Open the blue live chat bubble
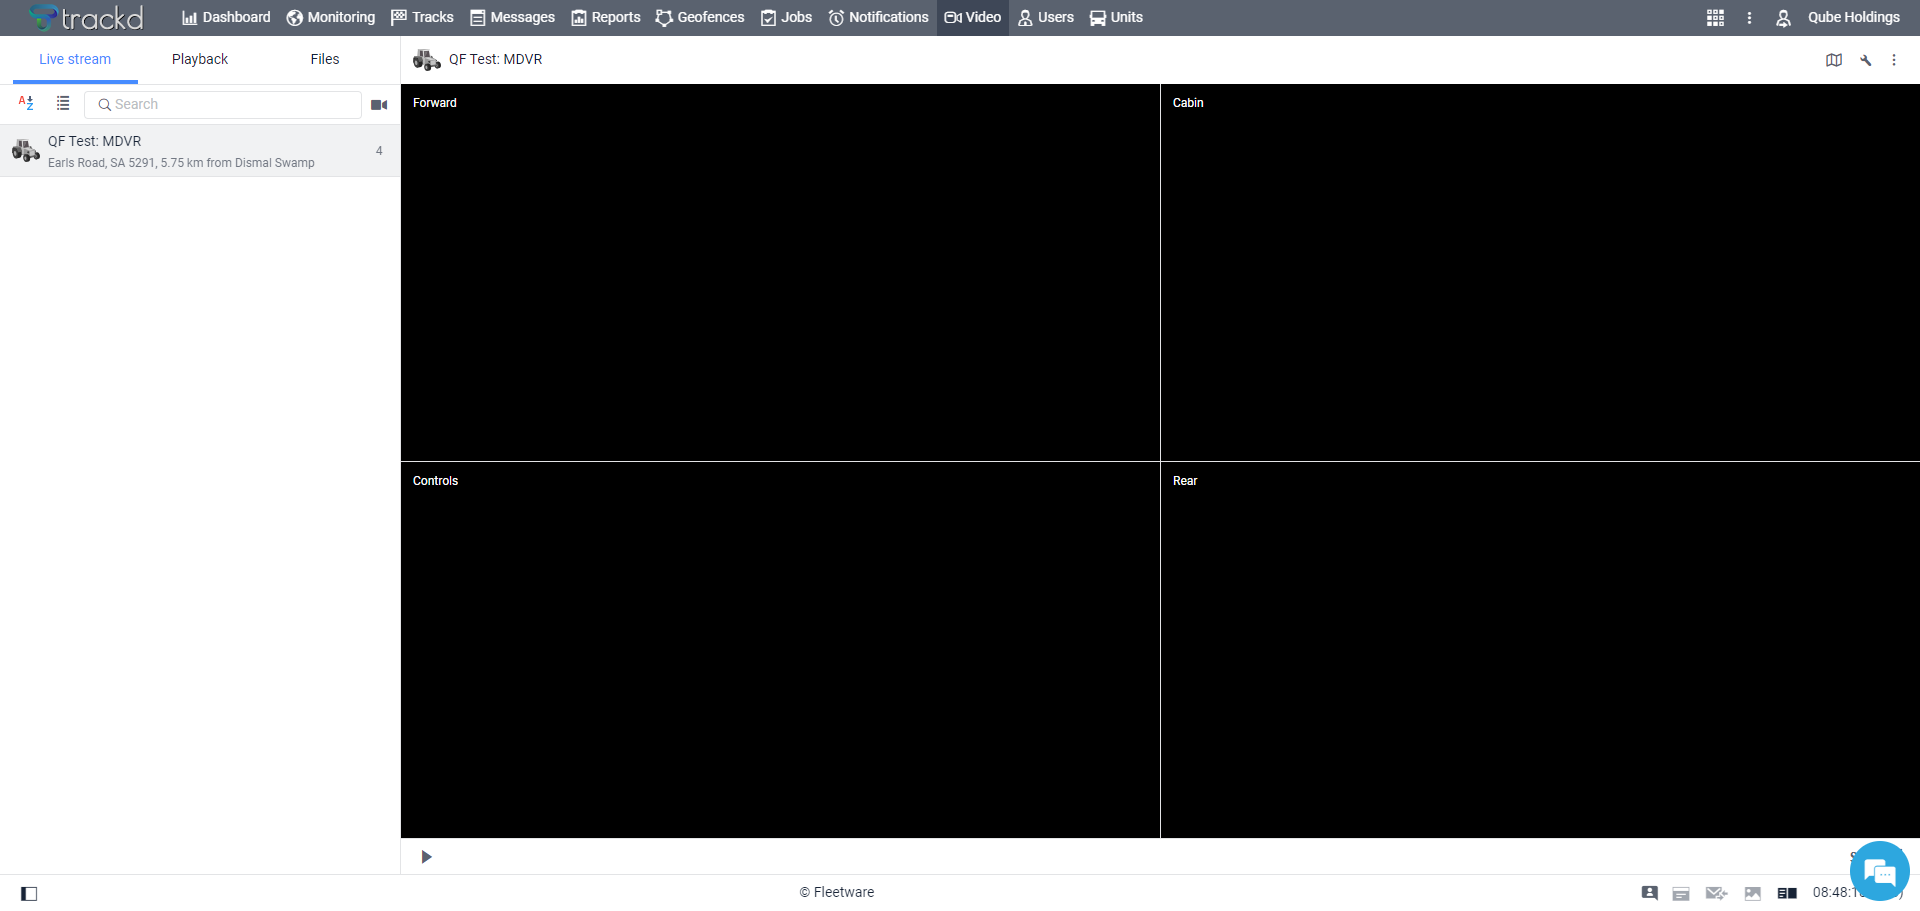The width and height of the screenshot is (1920, 911). click(x=1880, y=871)
